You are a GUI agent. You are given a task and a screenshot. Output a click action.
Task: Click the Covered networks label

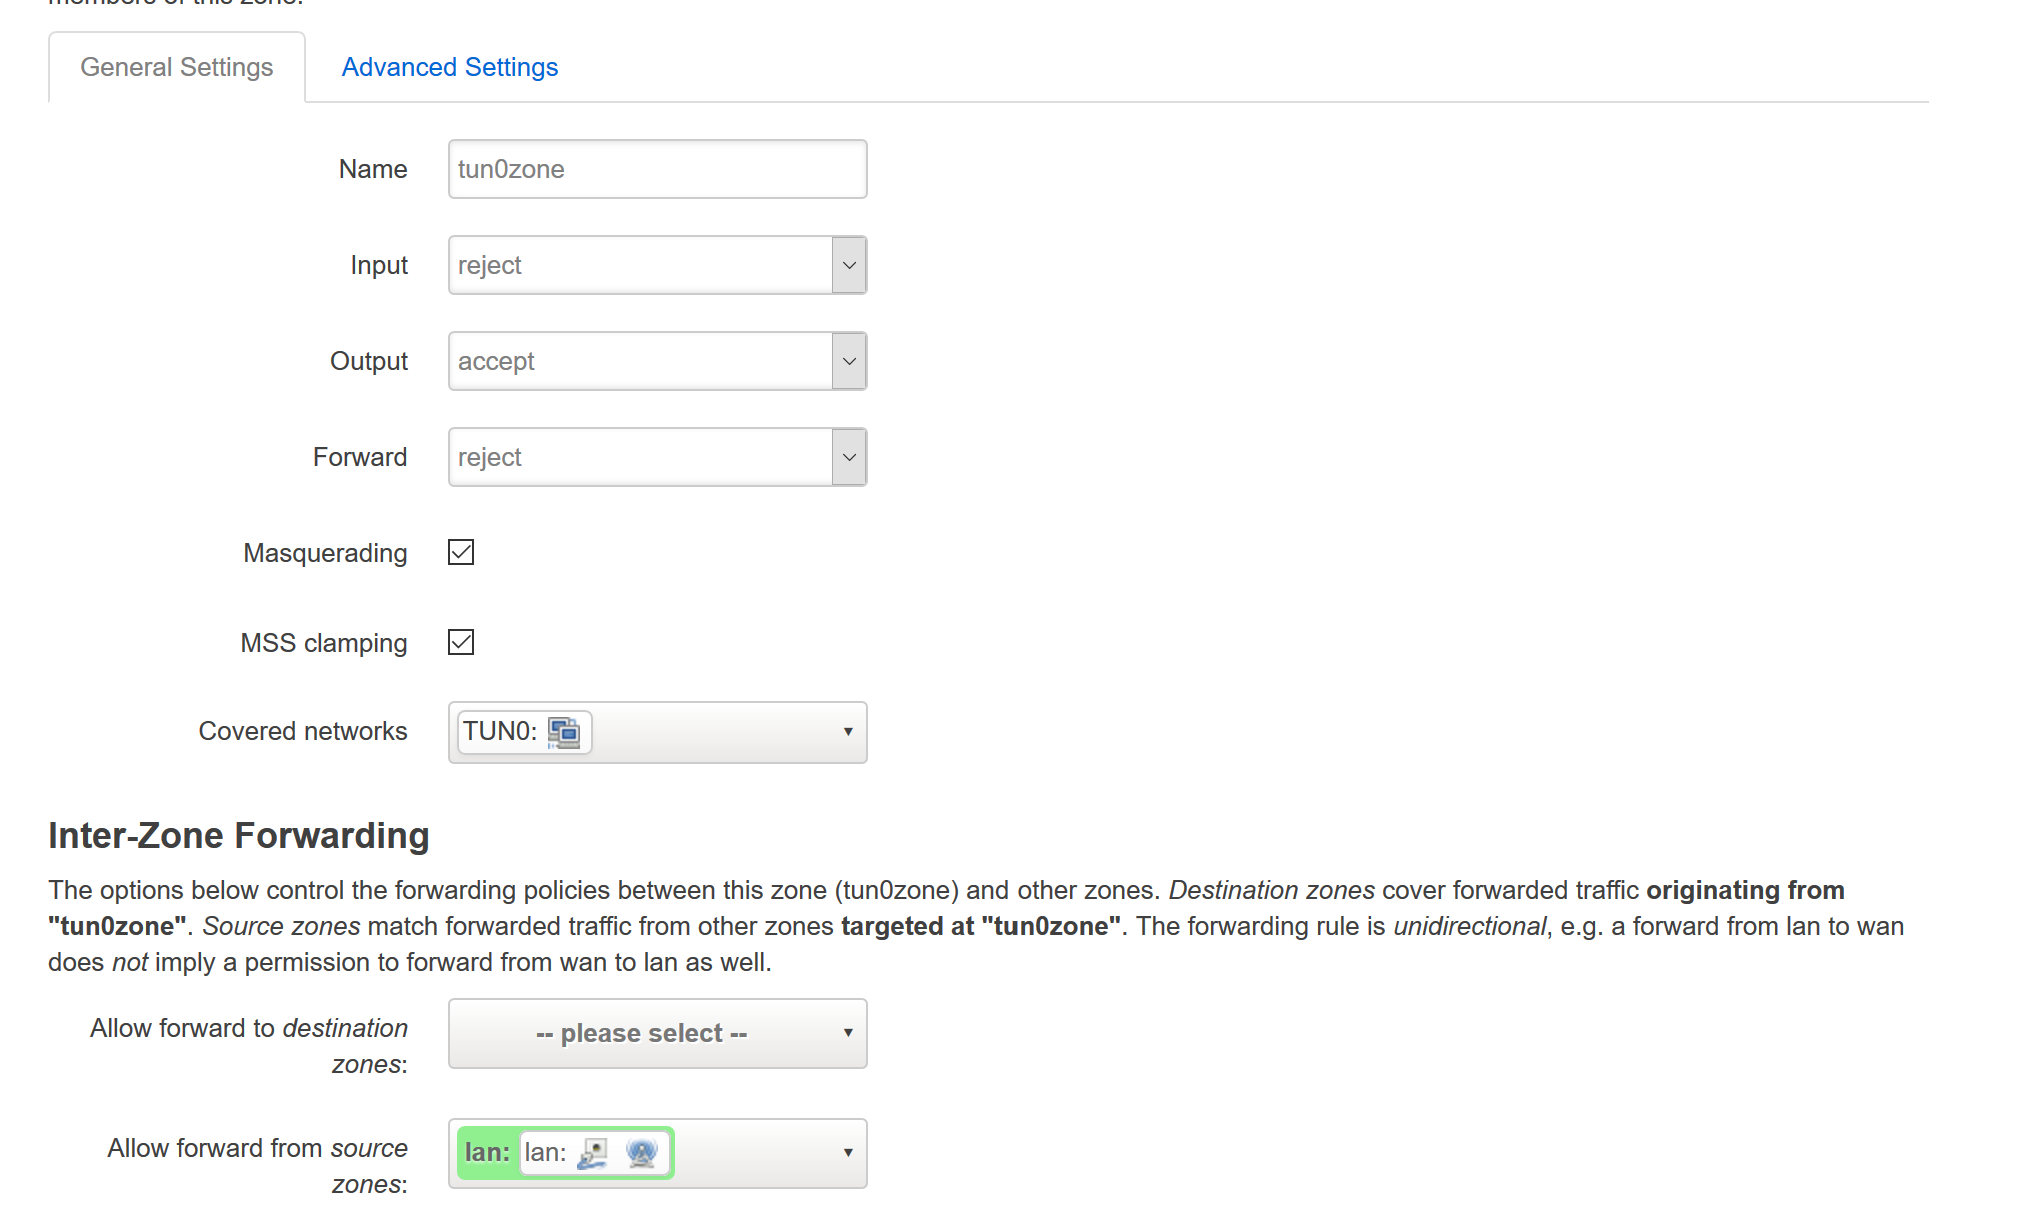[303, 731]
